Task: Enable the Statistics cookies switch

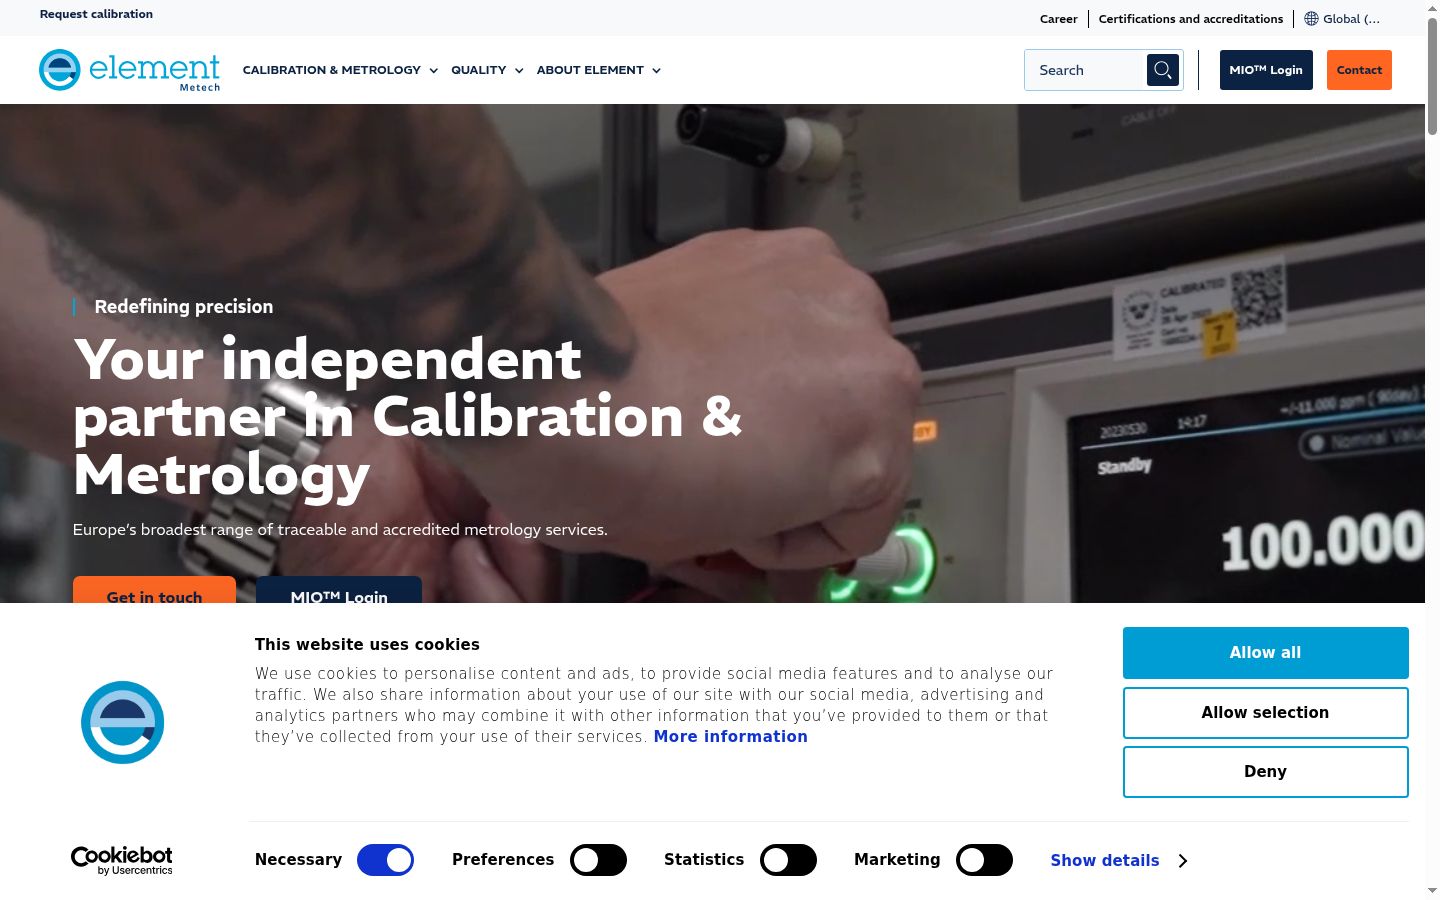Action: click(x=788, y=860)
